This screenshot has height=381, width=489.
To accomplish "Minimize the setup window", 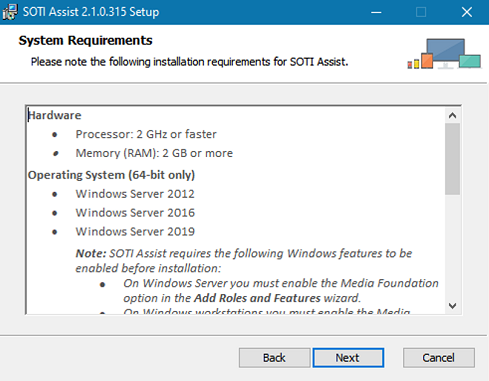I will pos(376,12).
